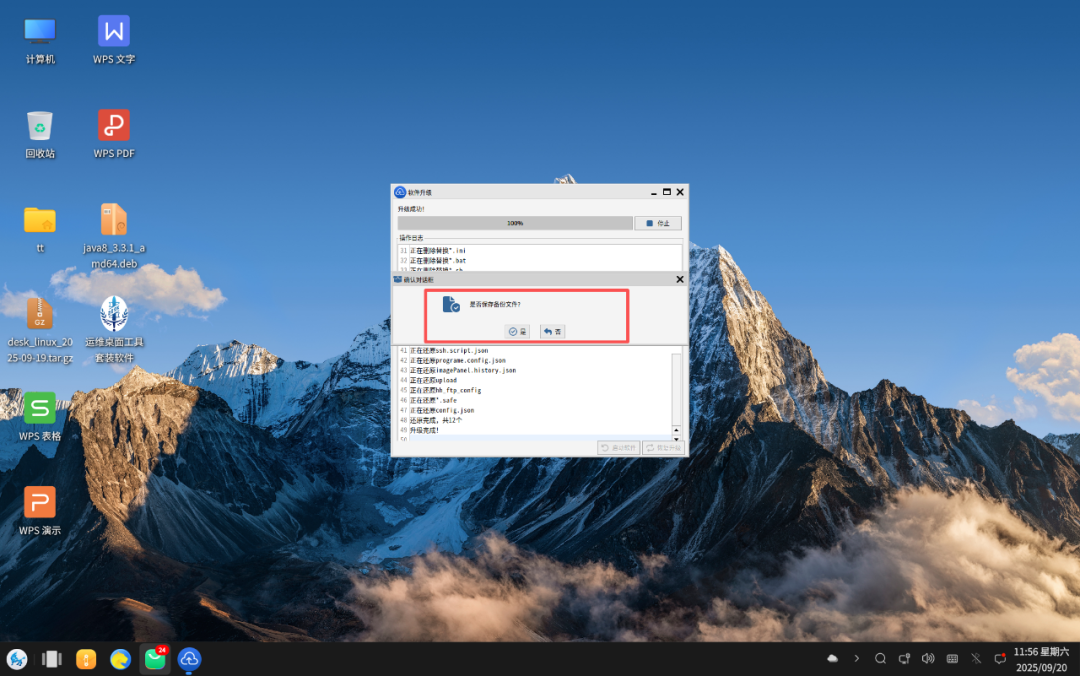
Task: Click the multitasking view taskbar icon
Action: click(x=52, y=659)
